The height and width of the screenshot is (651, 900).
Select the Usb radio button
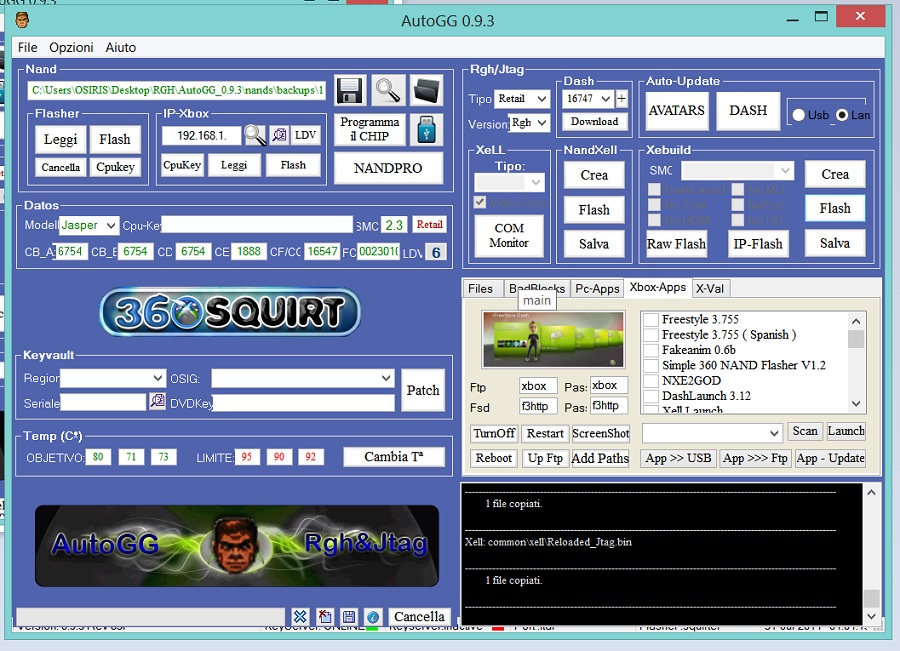point(798,115)
